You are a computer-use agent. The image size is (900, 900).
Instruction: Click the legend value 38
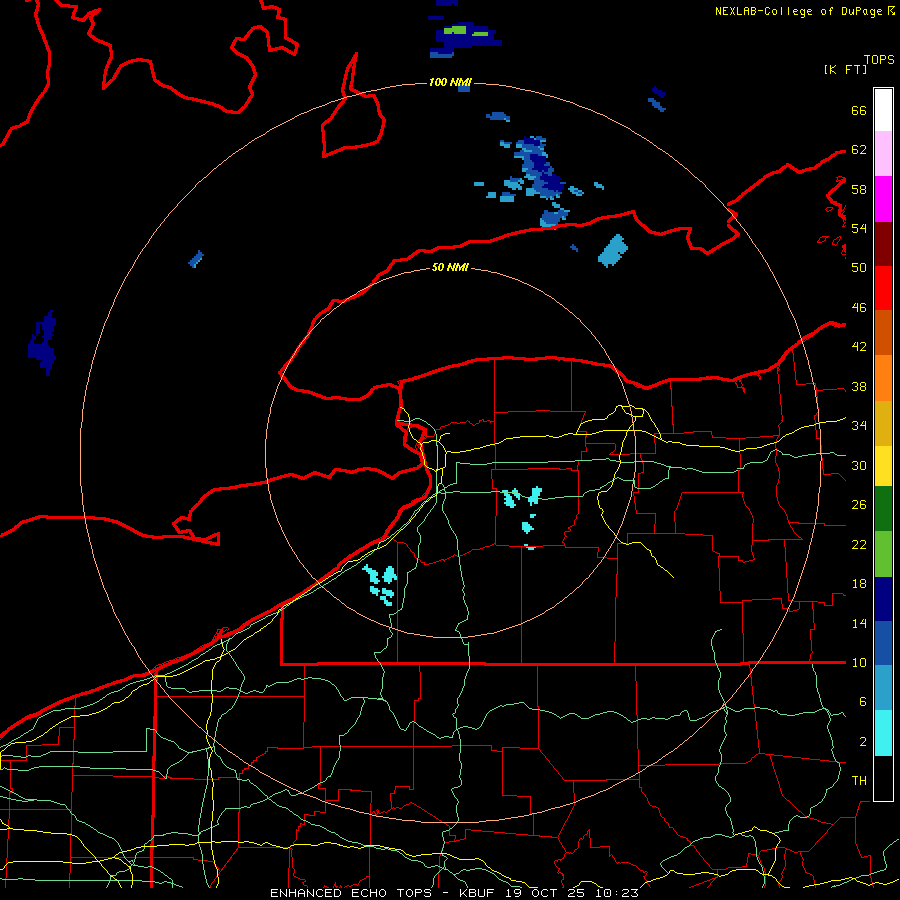click(859, 386)
